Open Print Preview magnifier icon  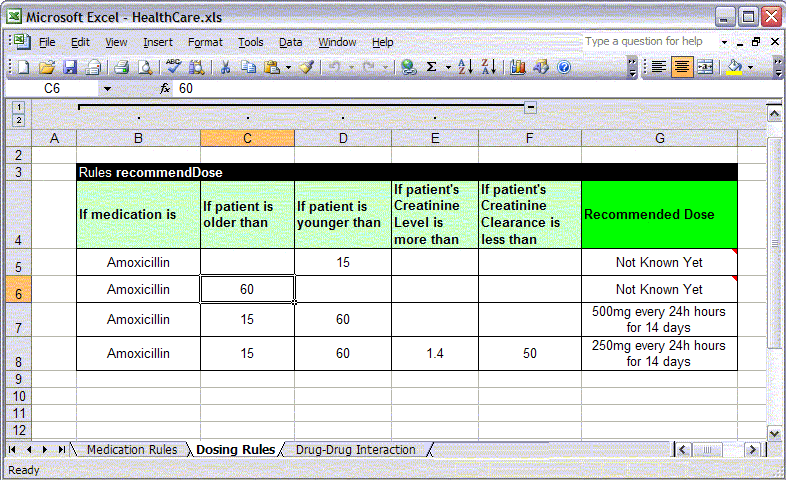tap(145, 67)
